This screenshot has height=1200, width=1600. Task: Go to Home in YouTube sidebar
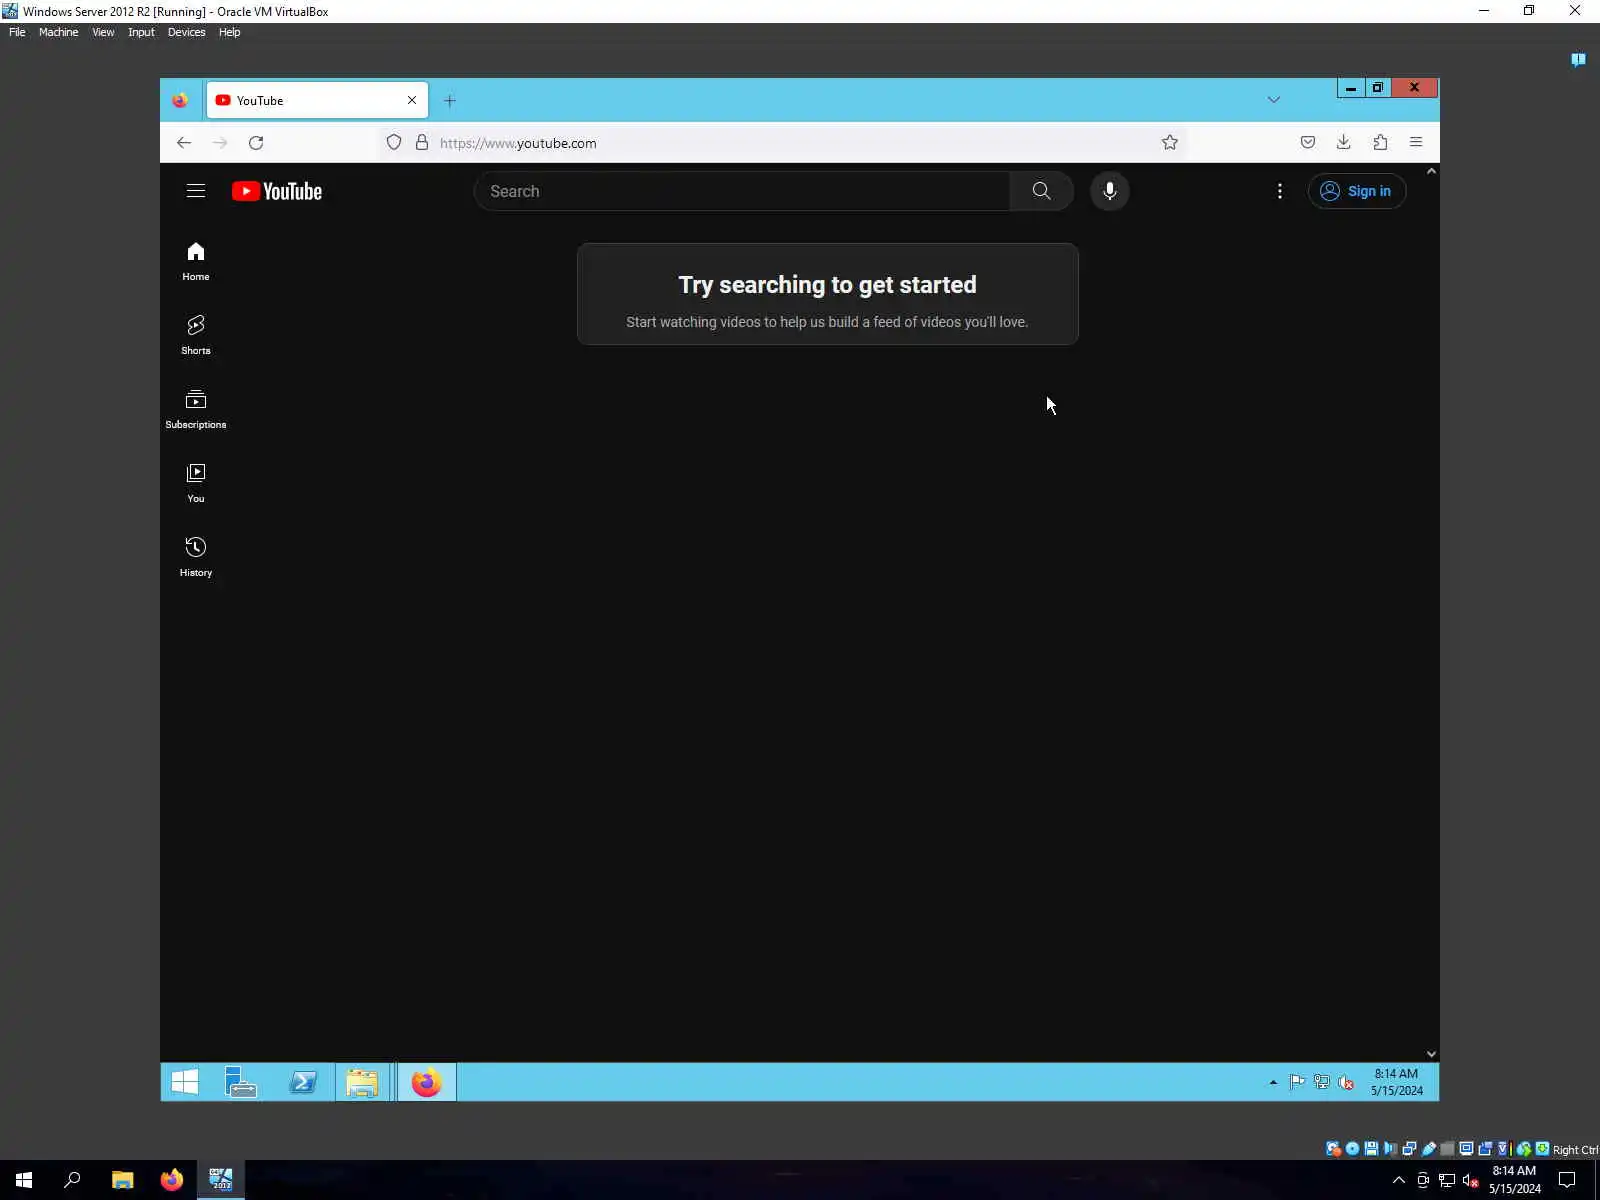point(196,262)
